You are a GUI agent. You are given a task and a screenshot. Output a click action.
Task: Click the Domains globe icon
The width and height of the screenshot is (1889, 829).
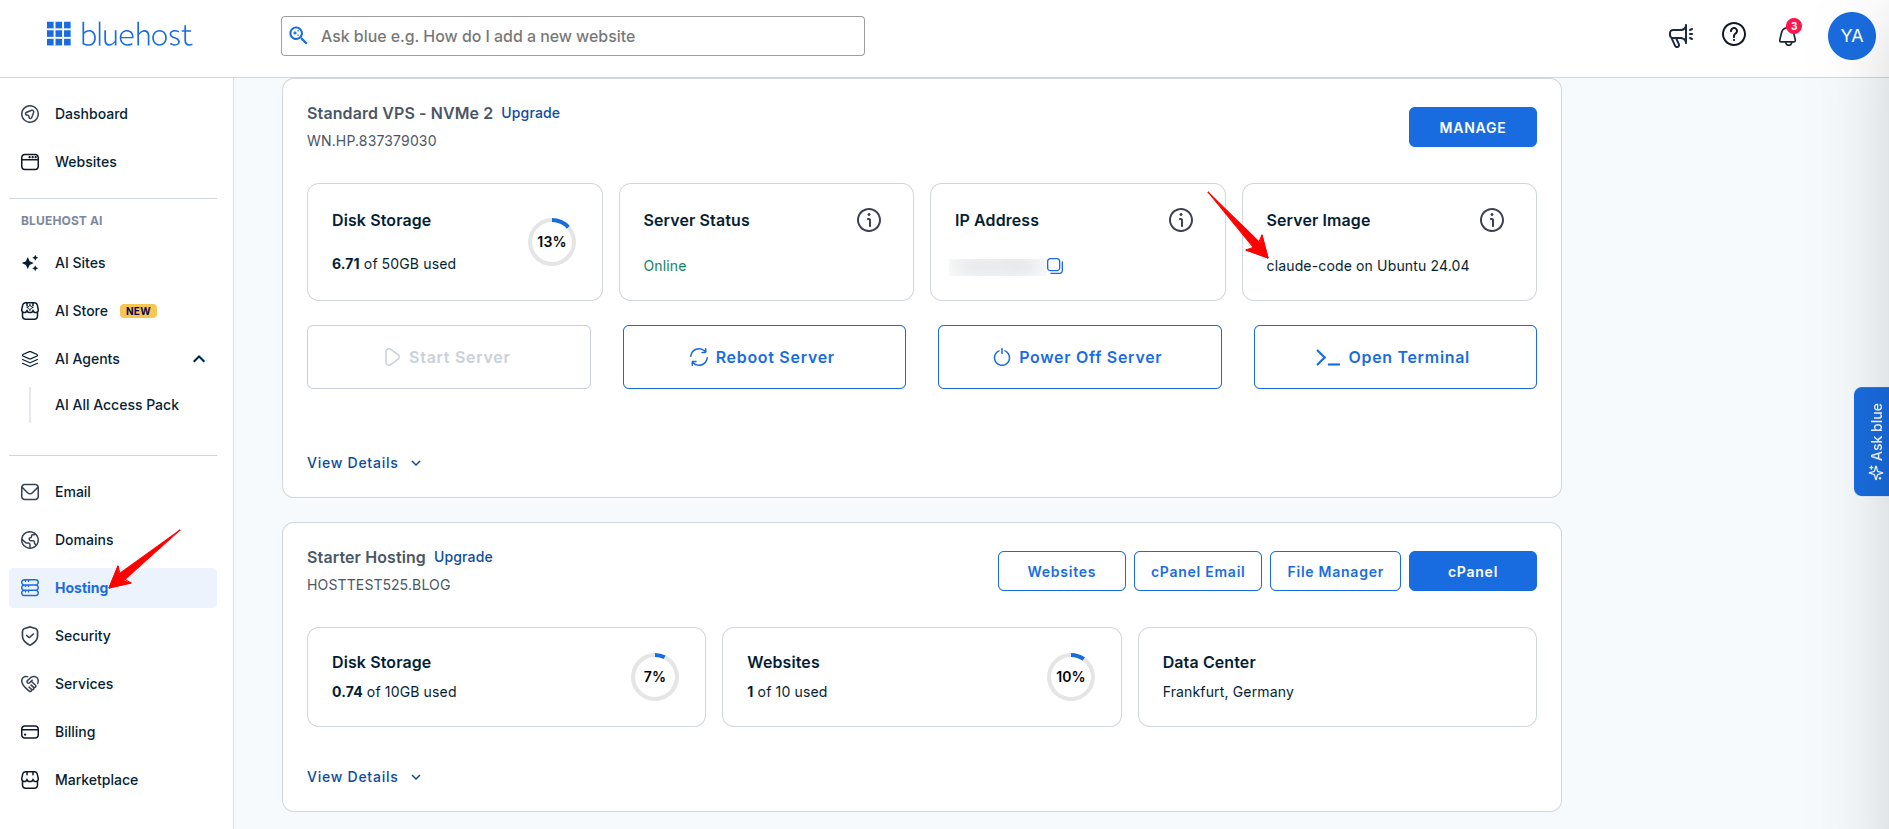(30, 540)
